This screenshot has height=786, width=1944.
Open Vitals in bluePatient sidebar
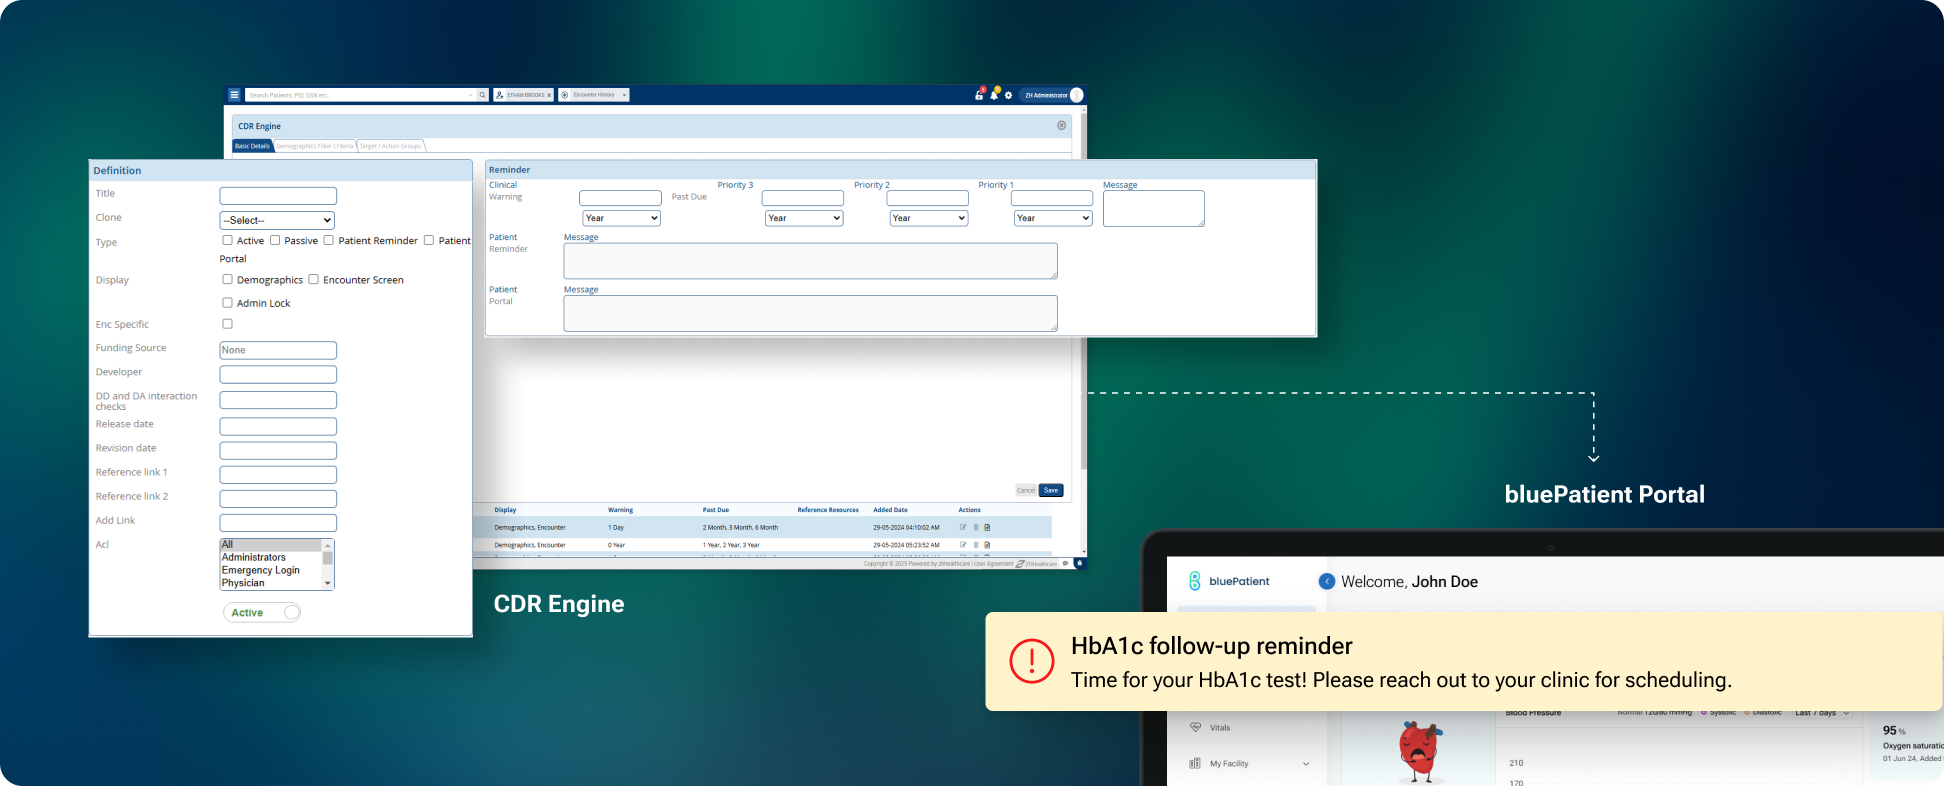click(1220, 727)
